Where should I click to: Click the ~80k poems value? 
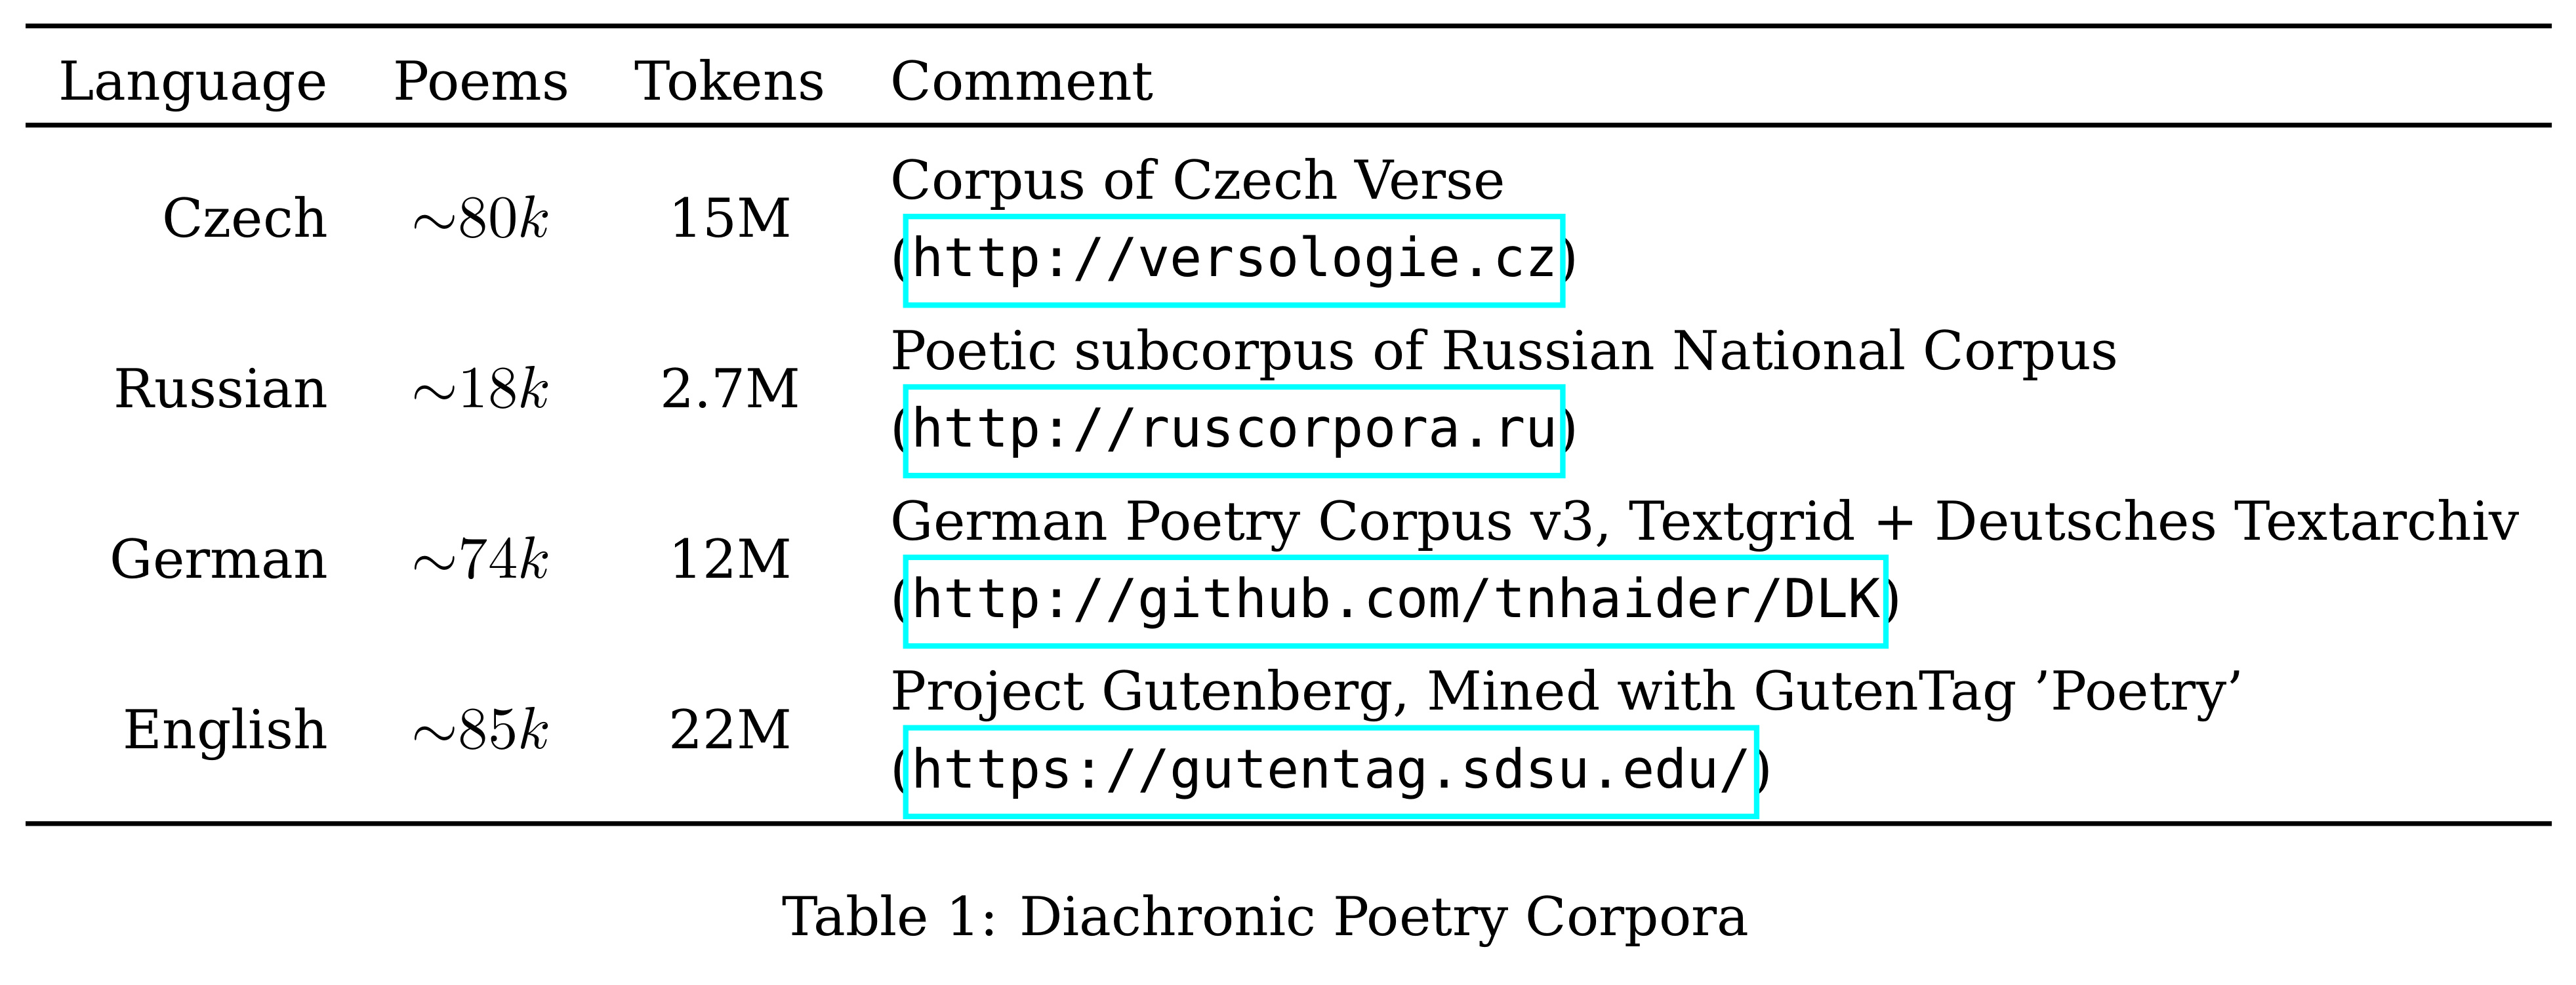[481, 219]
